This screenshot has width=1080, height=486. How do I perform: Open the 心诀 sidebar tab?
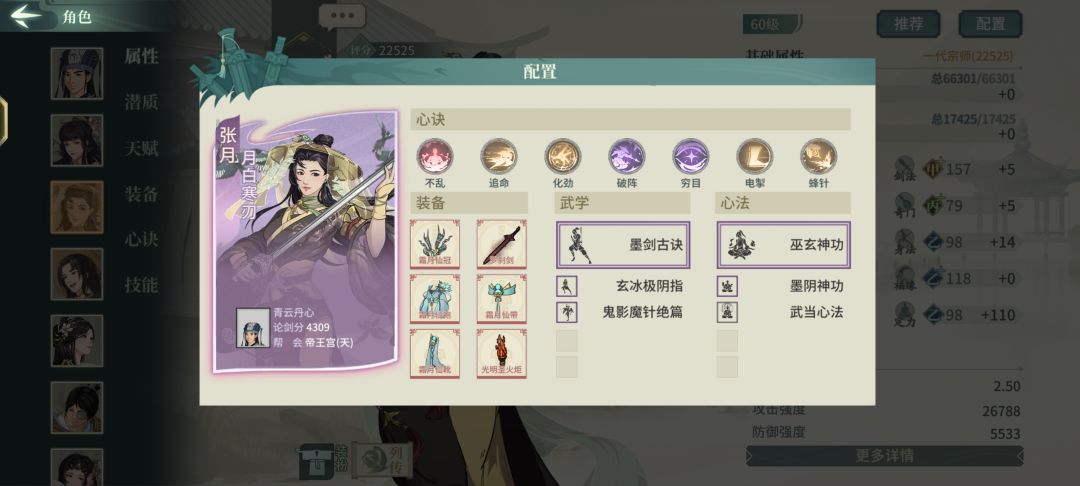coord(141,239)
